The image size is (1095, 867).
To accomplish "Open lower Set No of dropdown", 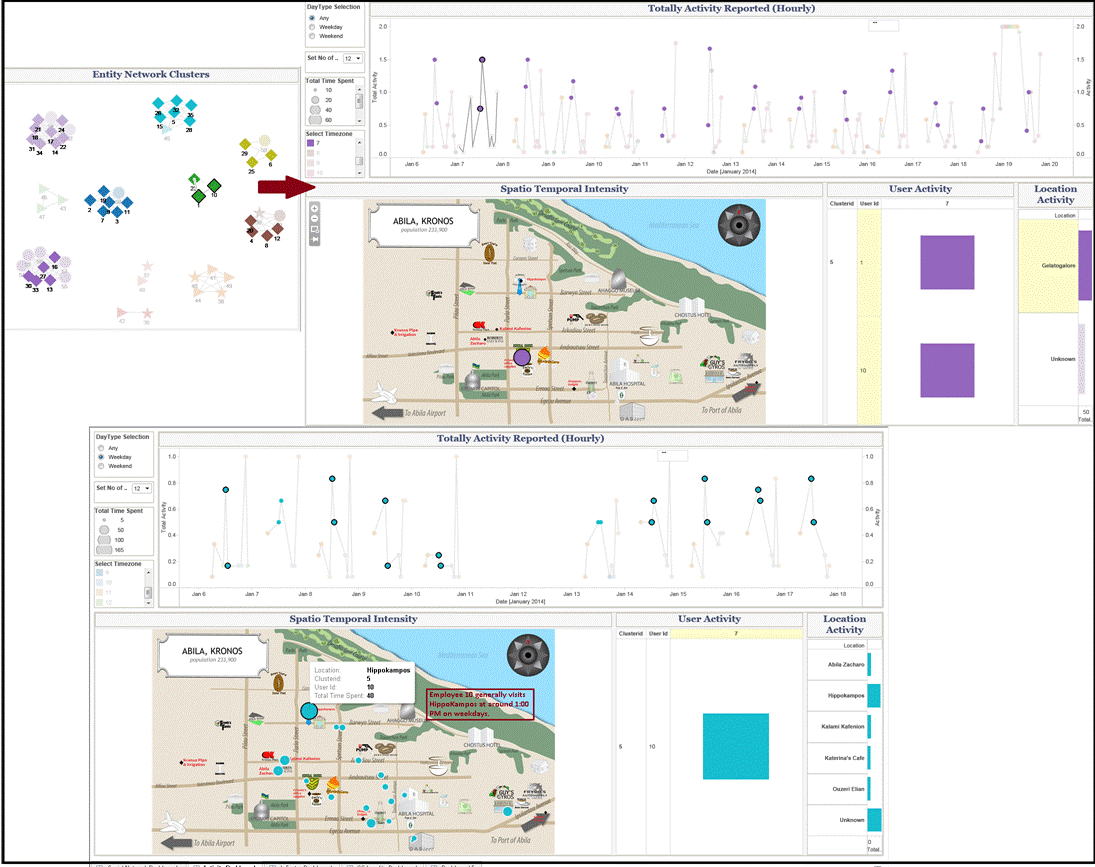I will (142, 489).
